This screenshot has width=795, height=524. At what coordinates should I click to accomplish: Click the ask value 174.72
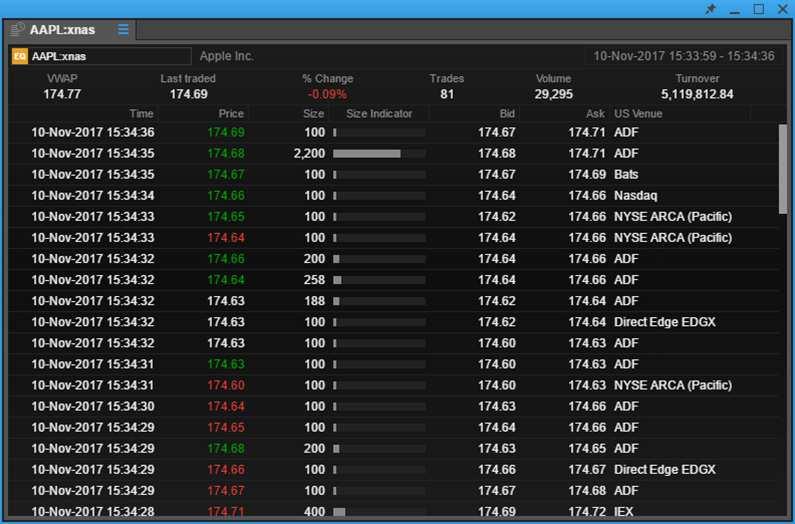click(587, 512)
